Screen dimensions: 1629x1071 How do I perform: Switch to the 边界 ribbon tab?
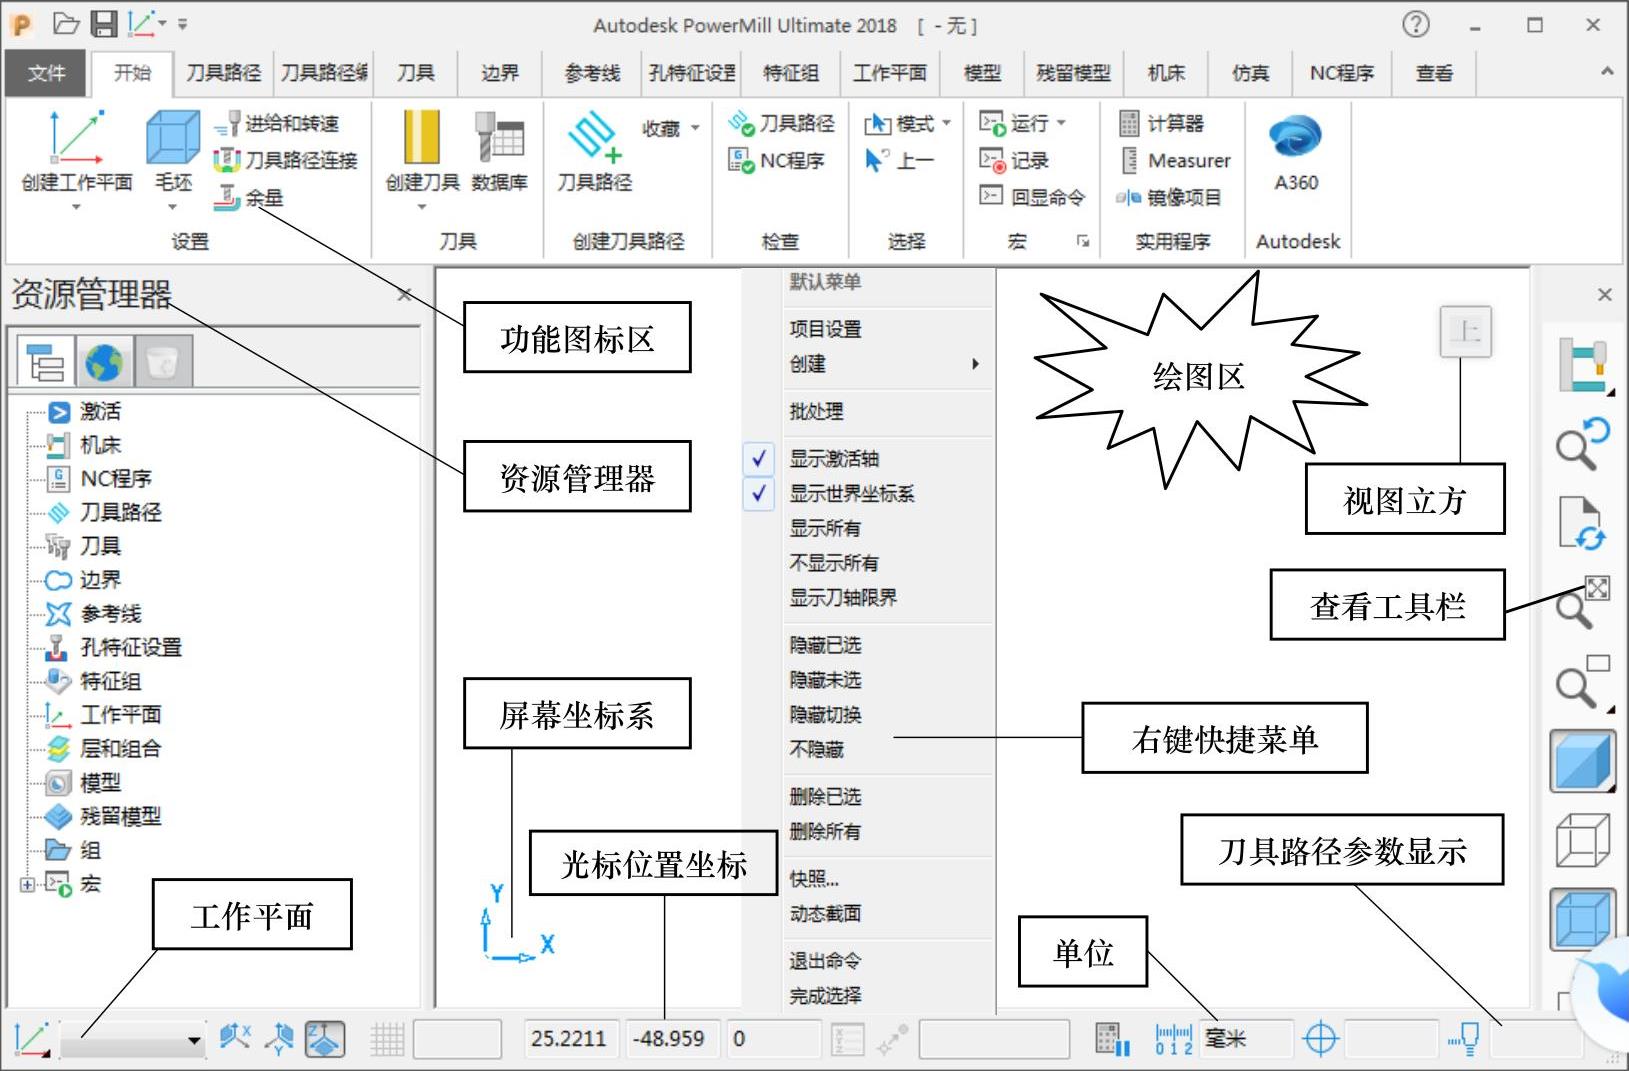coord(499,73)
